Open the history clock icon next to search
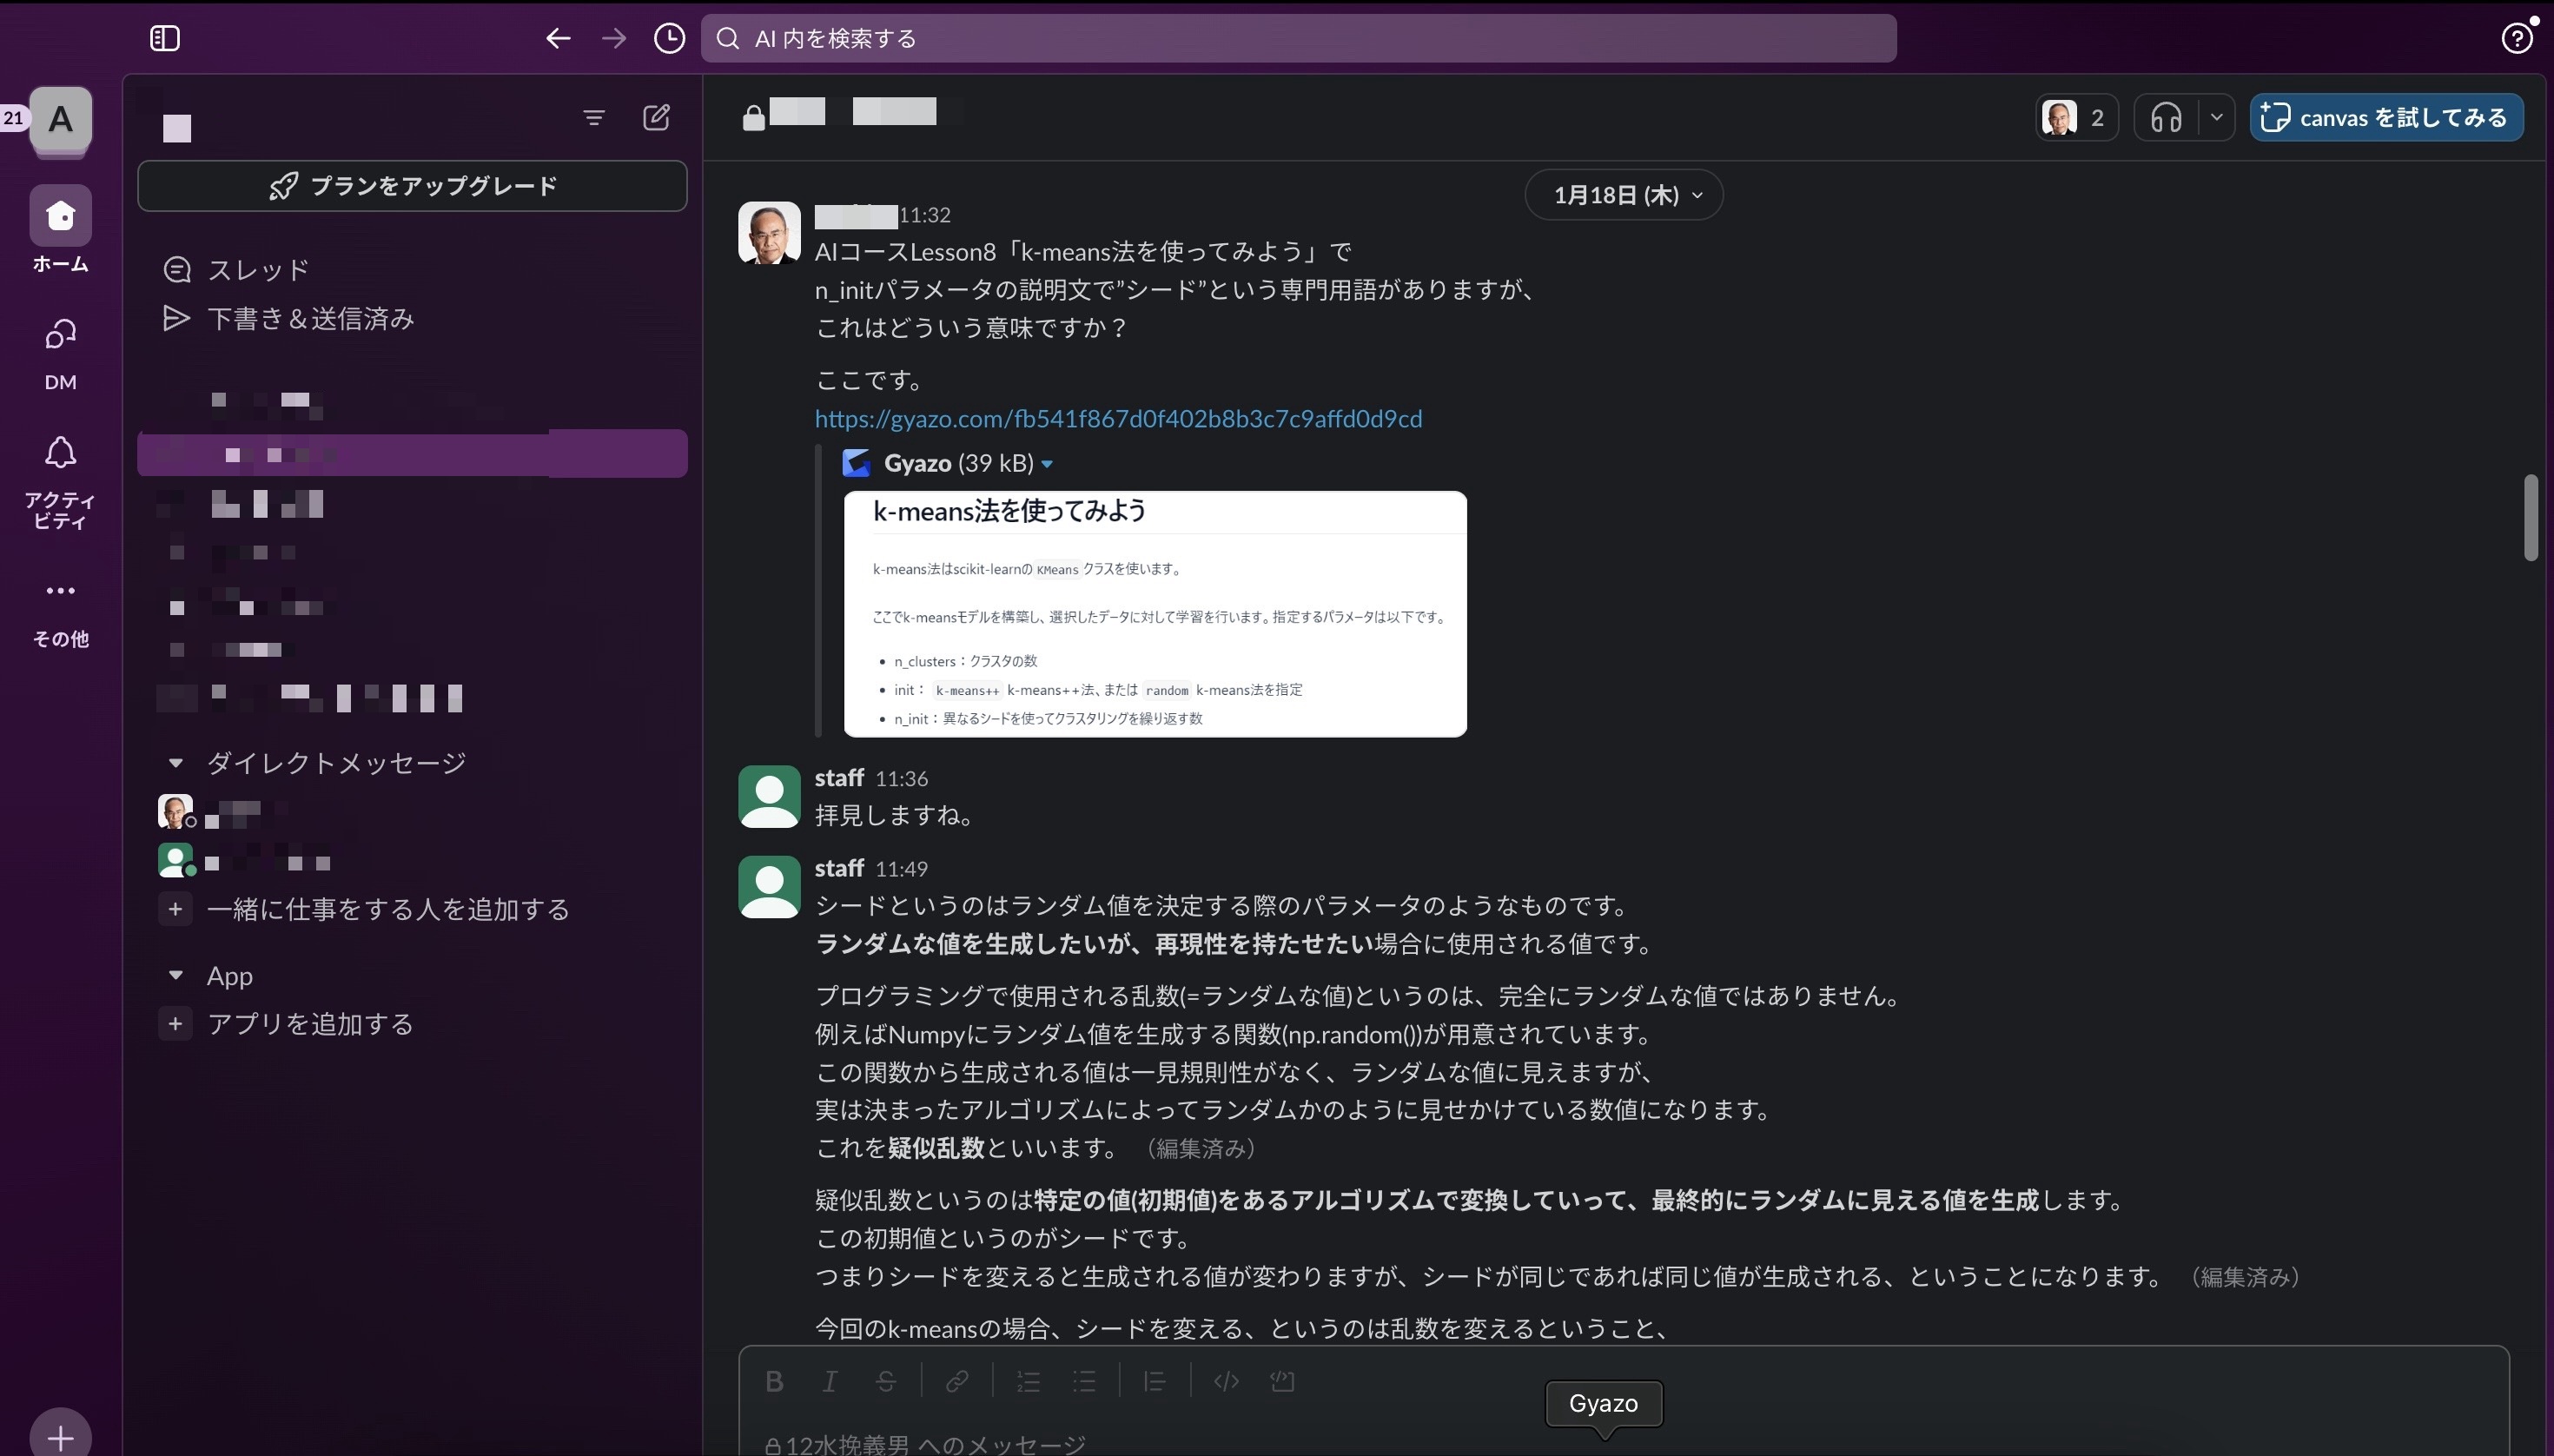2554x1456 pixels. tap(668, 39)
